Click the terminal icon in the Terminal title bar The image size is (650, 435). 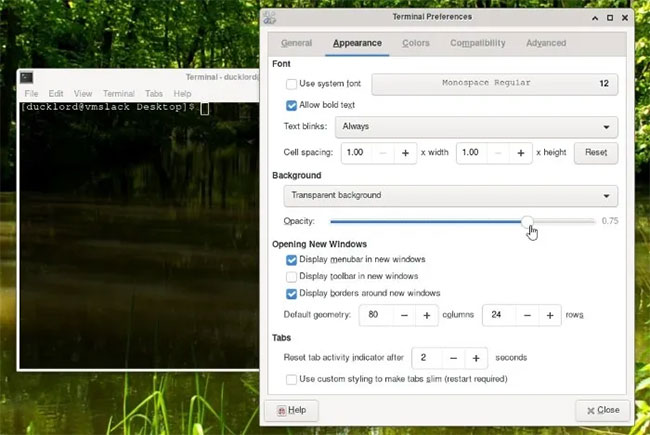(x=27, y=78)
